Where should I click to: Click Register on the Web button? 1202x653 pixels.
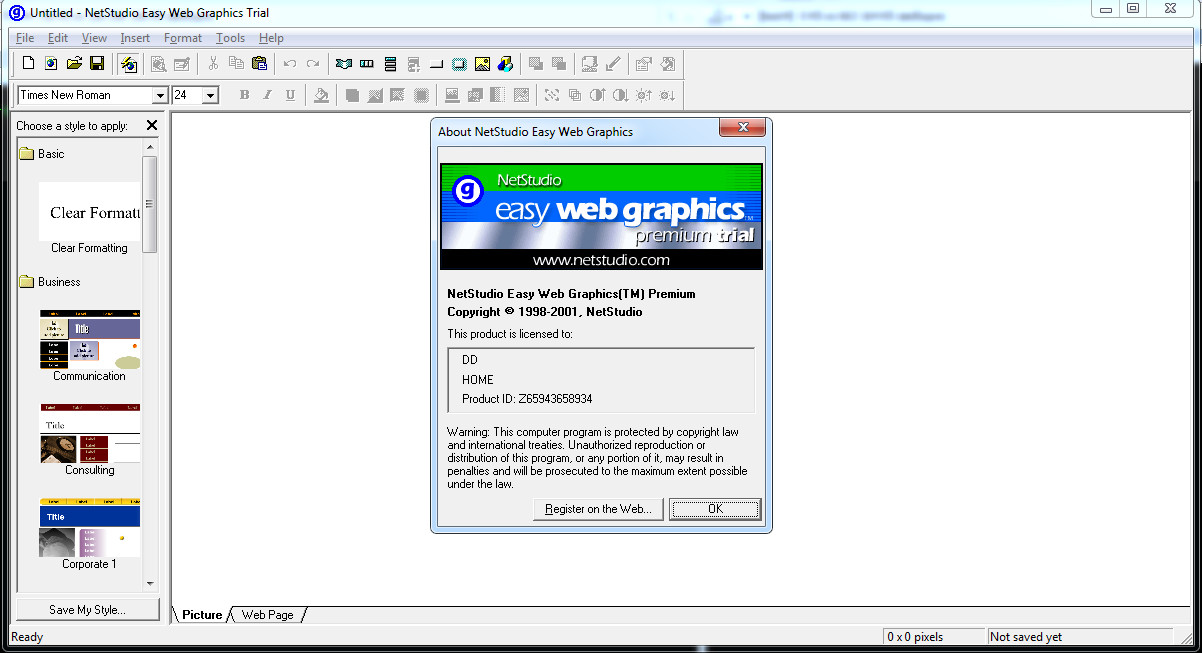[x=598, y=509]
